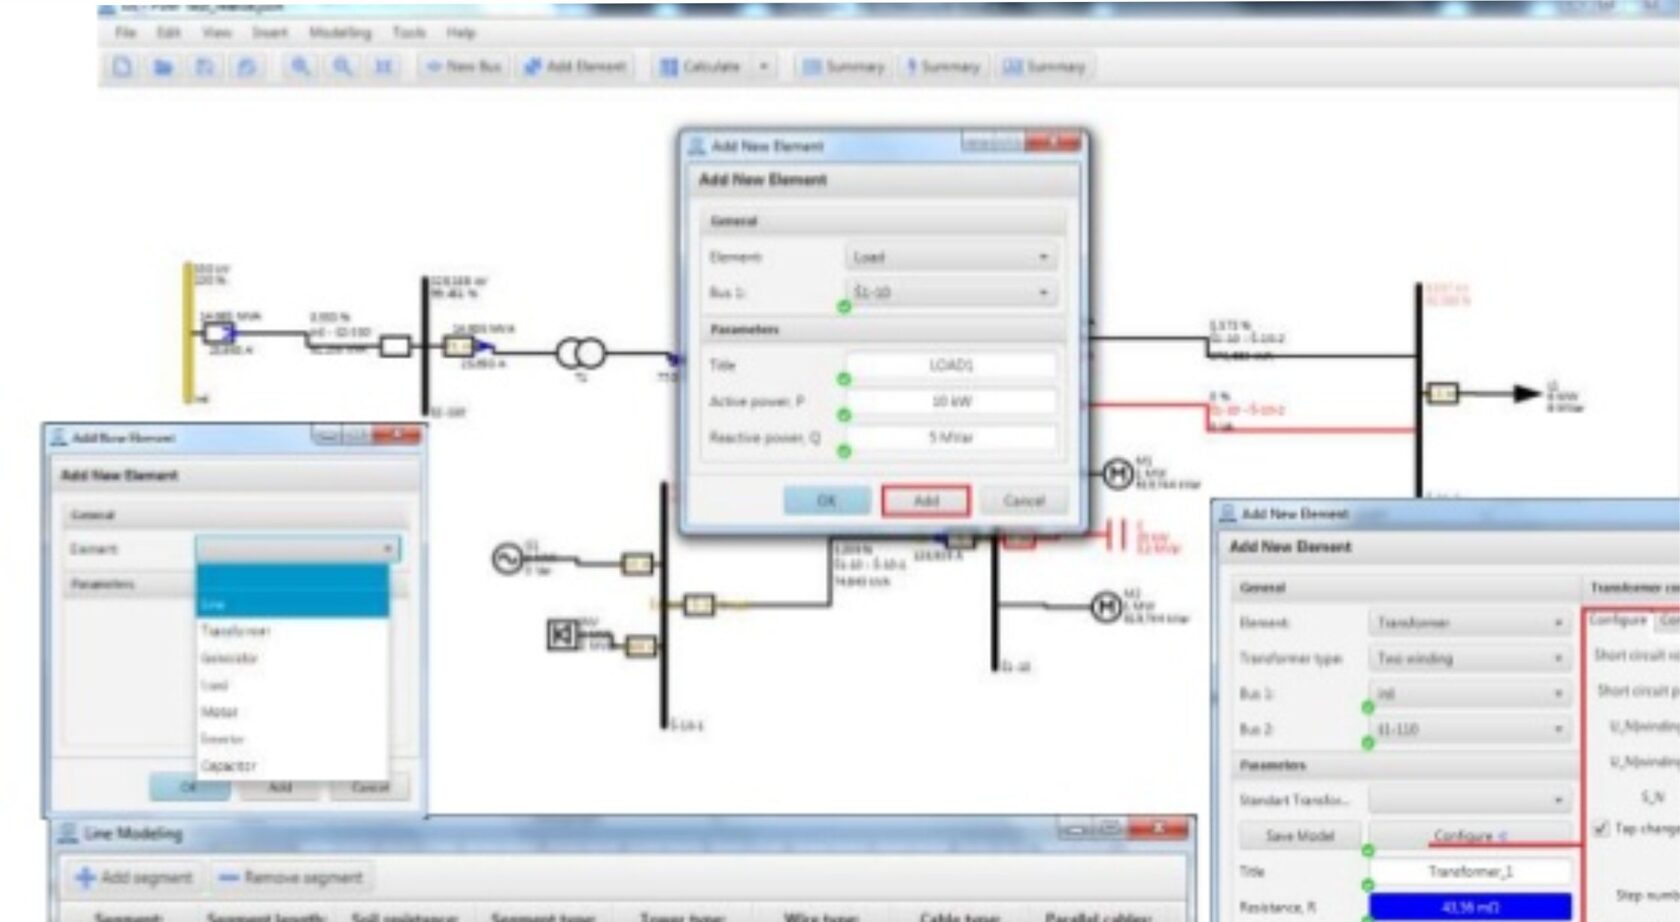
Task: Toggle the Tap changer checkbox
Action: click(x=1601, y=828)
